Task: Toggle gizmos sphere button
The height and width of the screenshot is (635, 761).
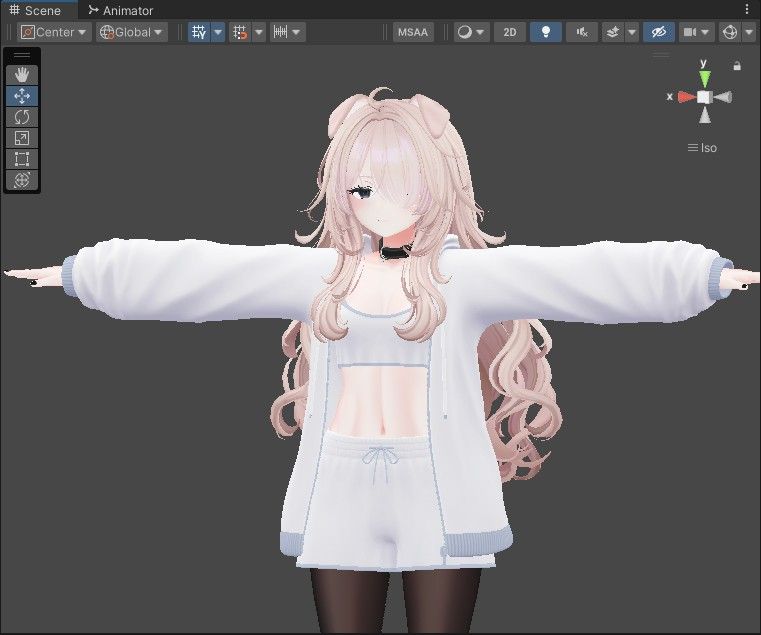Action: click(730, 32)
